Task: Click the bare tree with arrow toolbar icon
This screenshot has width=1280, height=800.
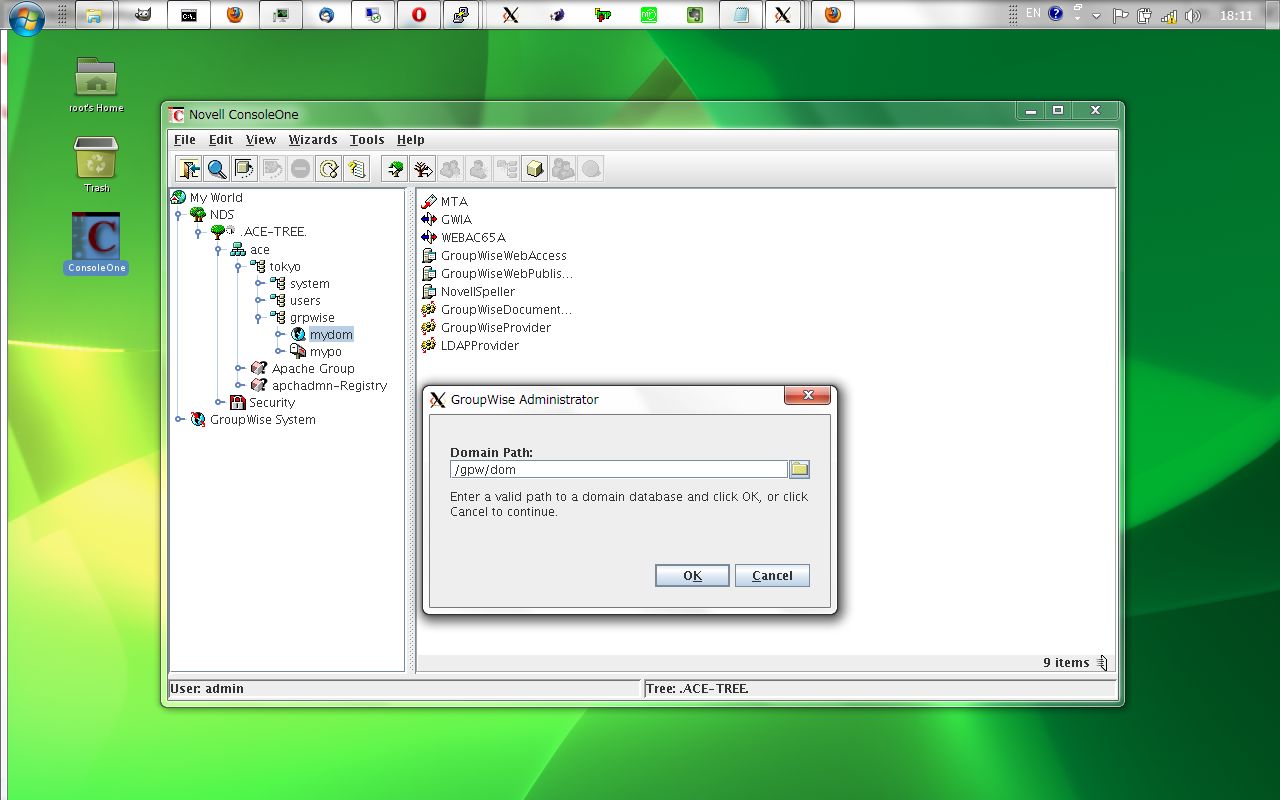Action: click(423, 169)
